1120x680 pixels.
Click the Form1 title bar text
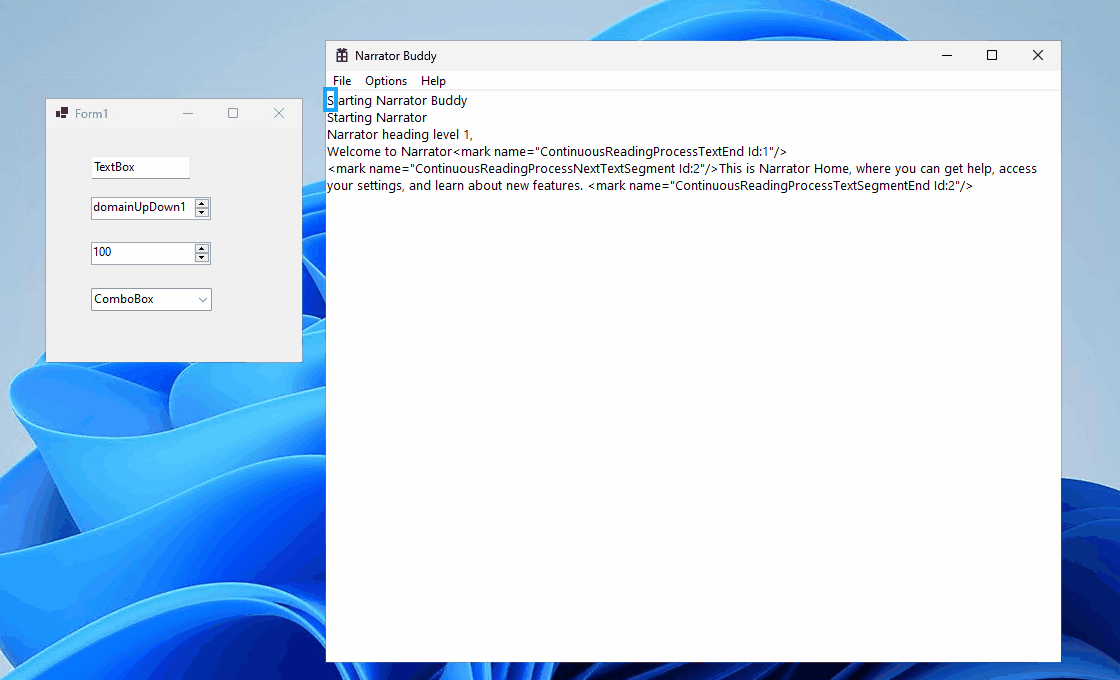(91, 114)
